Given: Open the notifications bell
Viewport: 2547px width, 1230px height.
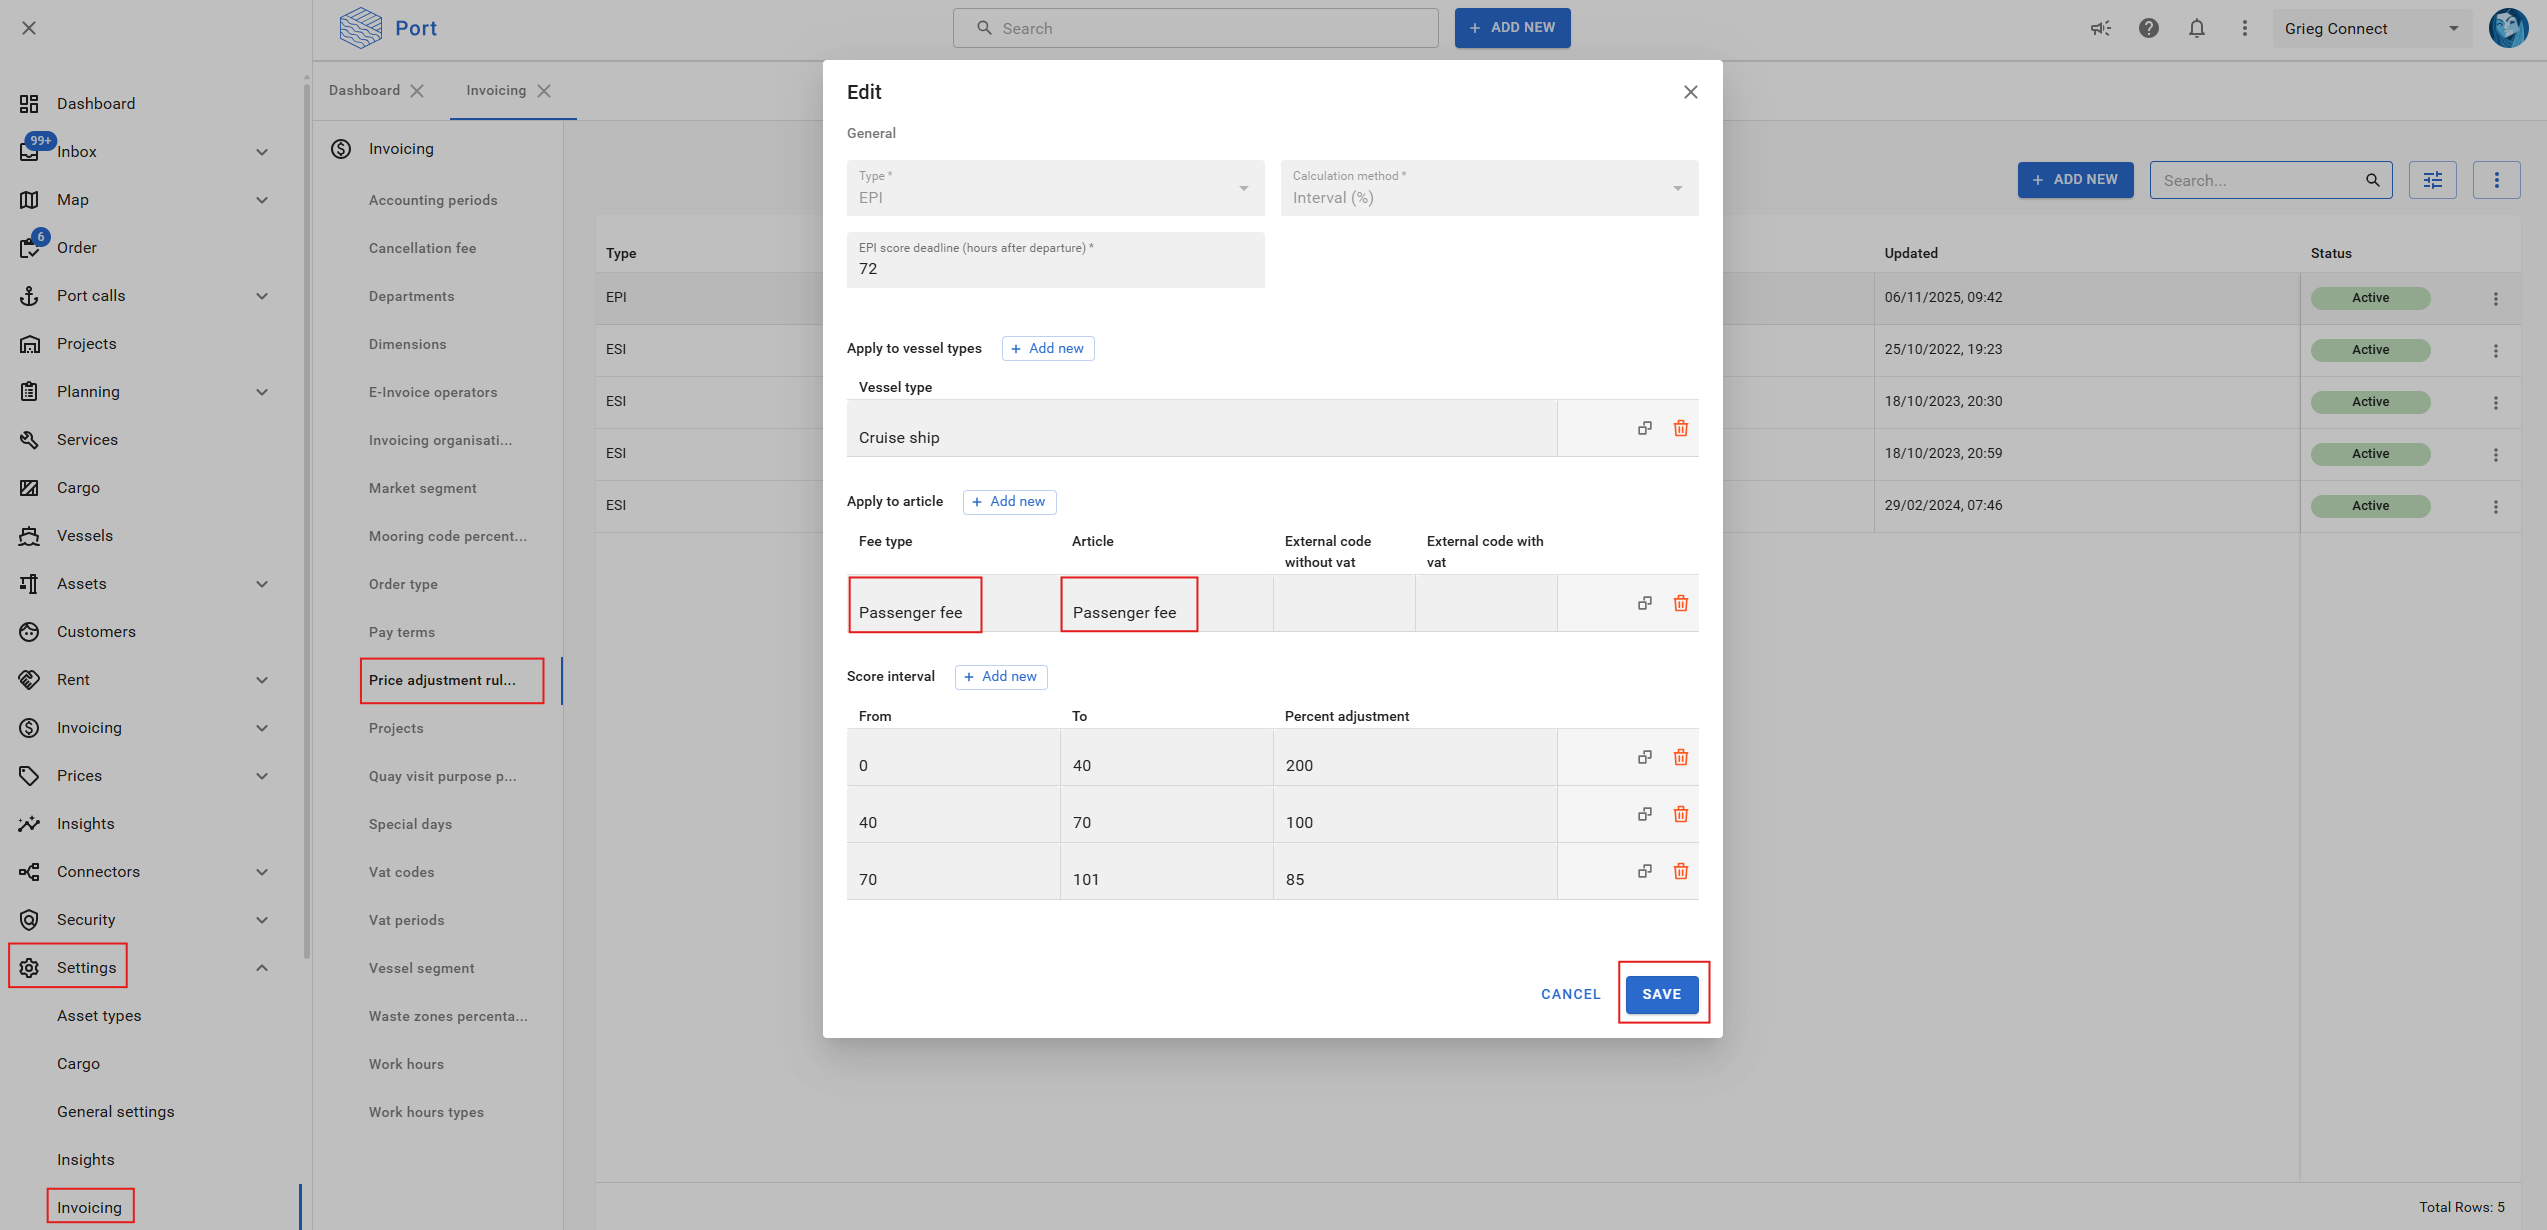Looking at the screenshot, I should 2196,28.
